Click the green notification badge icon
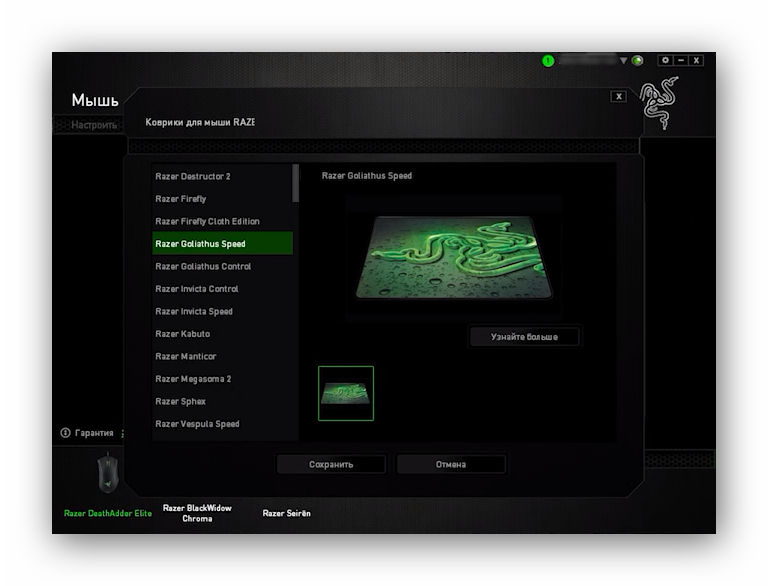The height and width of the screenshot is (586, 768). click(x=548, y=61)
